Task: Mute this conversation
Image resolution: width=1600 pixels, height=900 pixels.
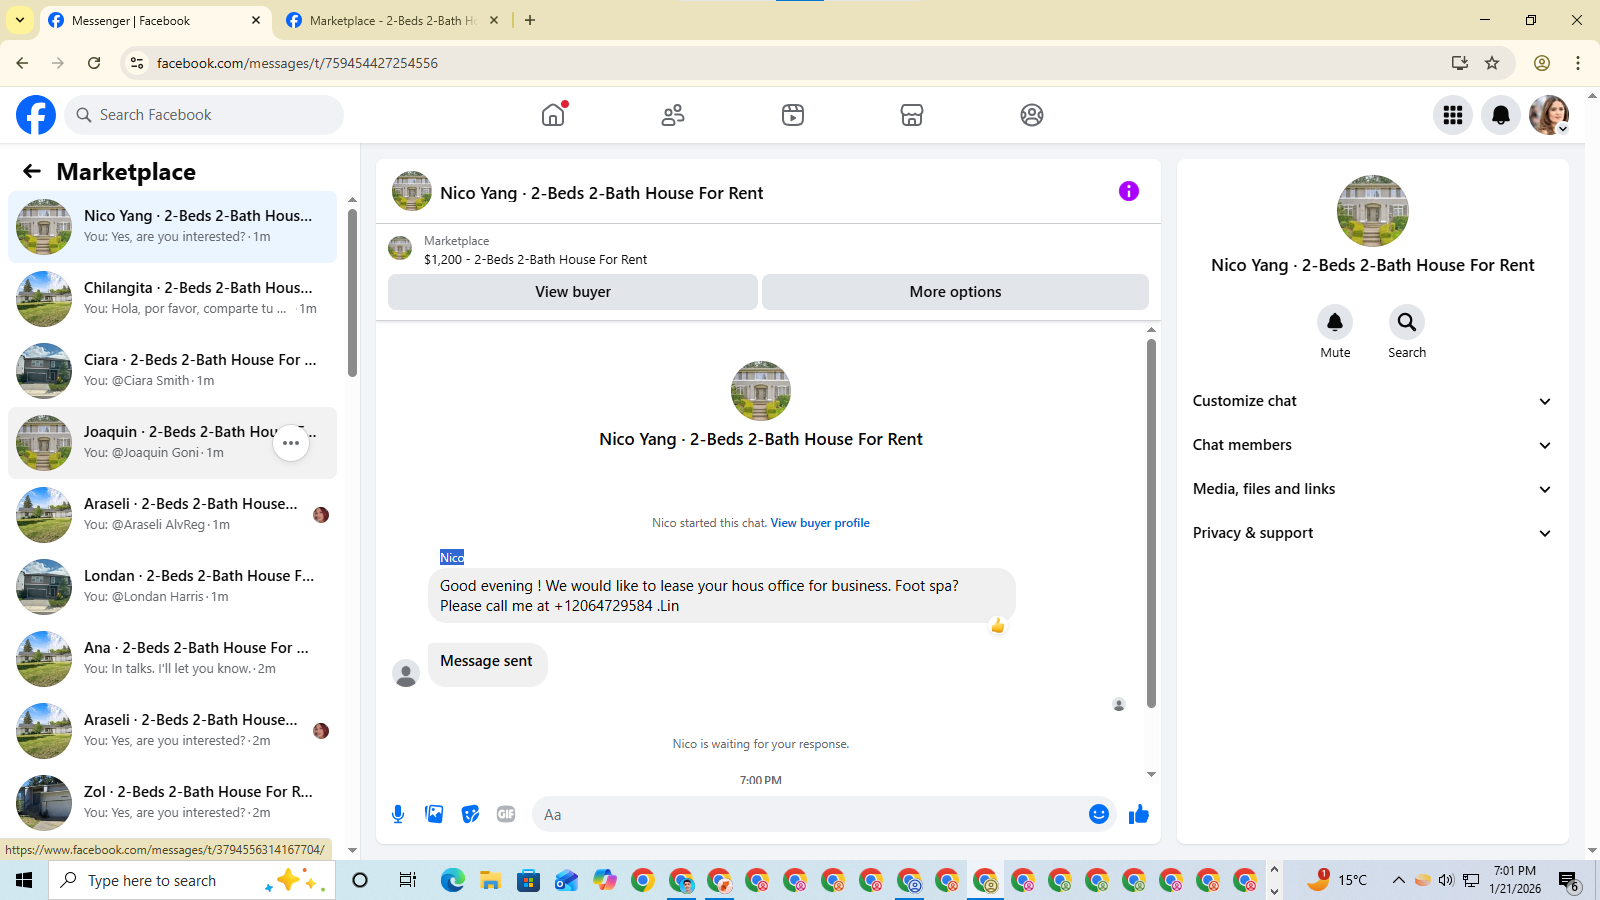Action: coord(1335,322)
